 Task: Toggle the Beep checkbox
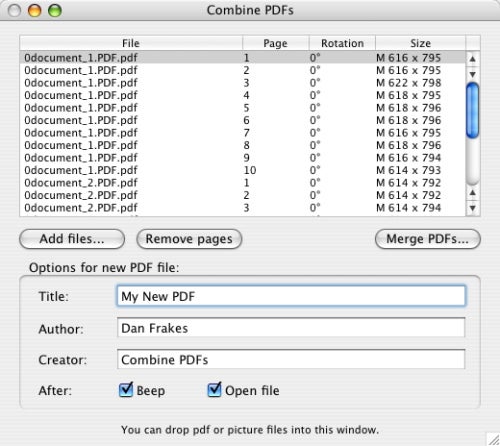point(126,390)
